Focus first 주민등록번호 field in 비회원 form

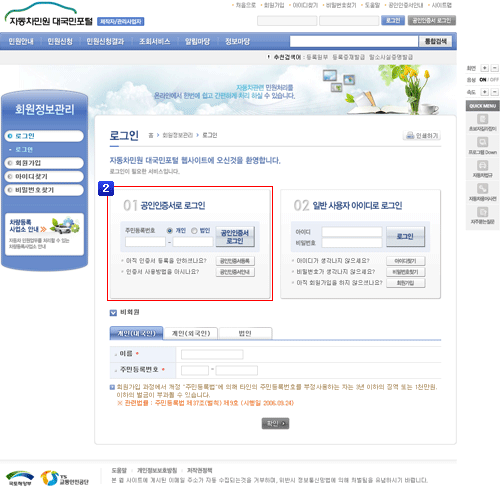[x=195, y=370]
